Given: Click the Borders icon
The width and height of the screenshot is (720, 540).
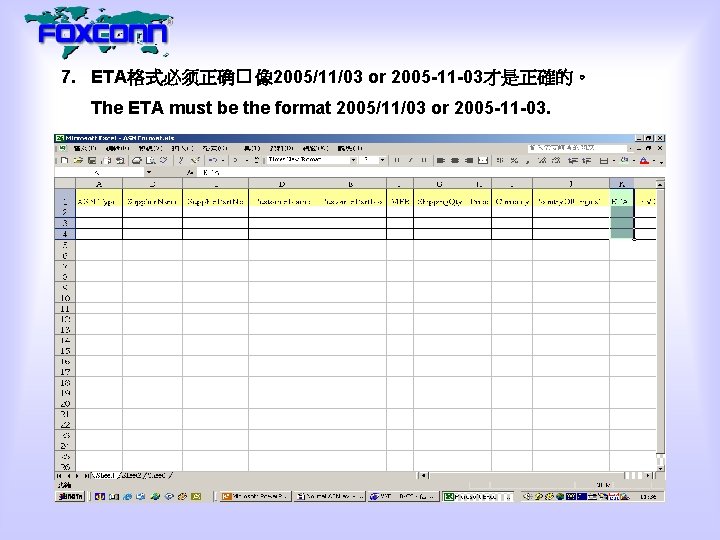Looking at the screenshot, I should pyautogui.click(x=604, y=160).
